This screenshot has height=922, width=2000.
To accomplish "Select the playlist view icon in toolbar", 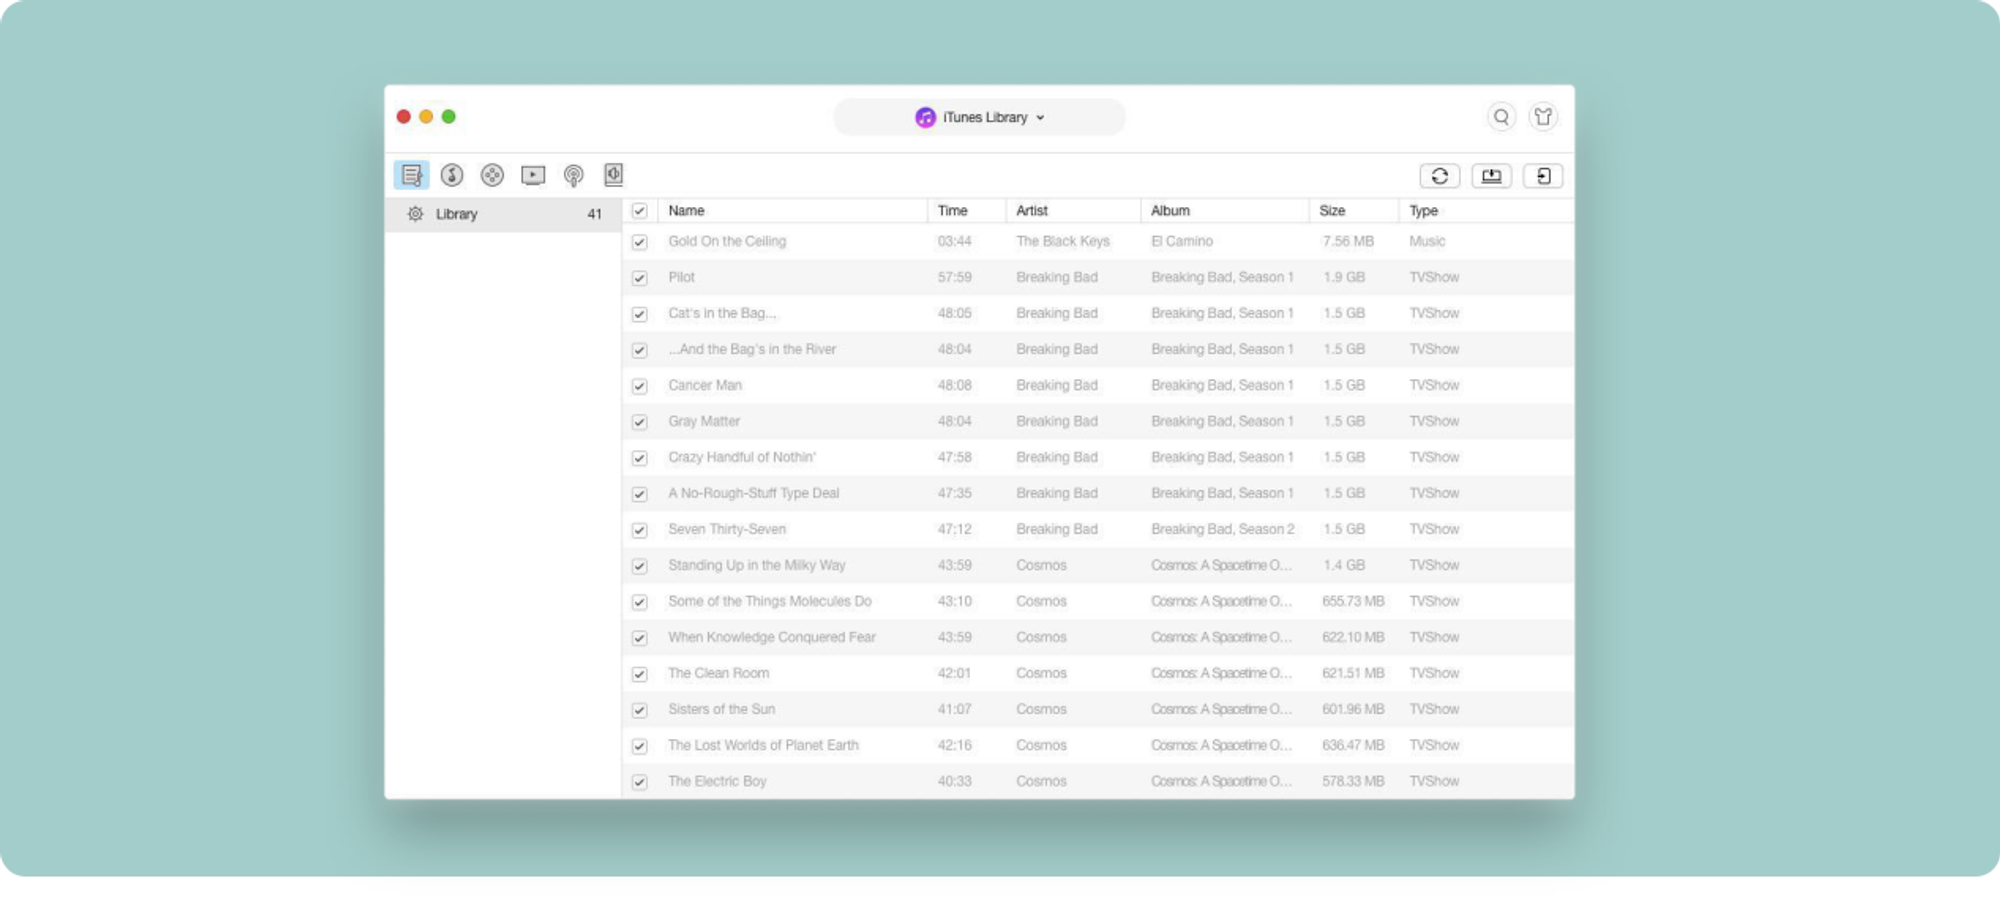I will coord(411,176).
